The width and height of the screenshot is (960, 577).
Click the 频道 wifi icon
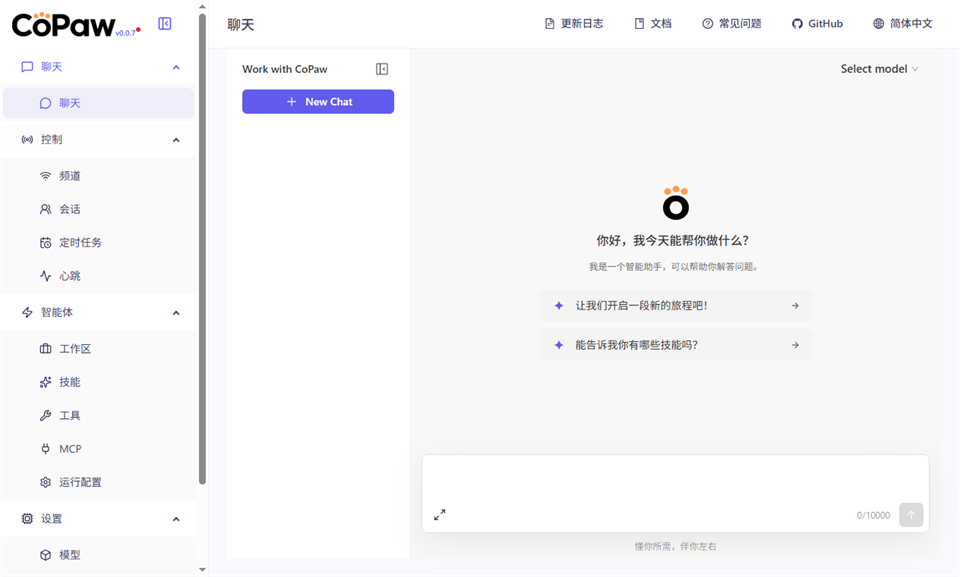pyautogui.click(x=45, y=176)
